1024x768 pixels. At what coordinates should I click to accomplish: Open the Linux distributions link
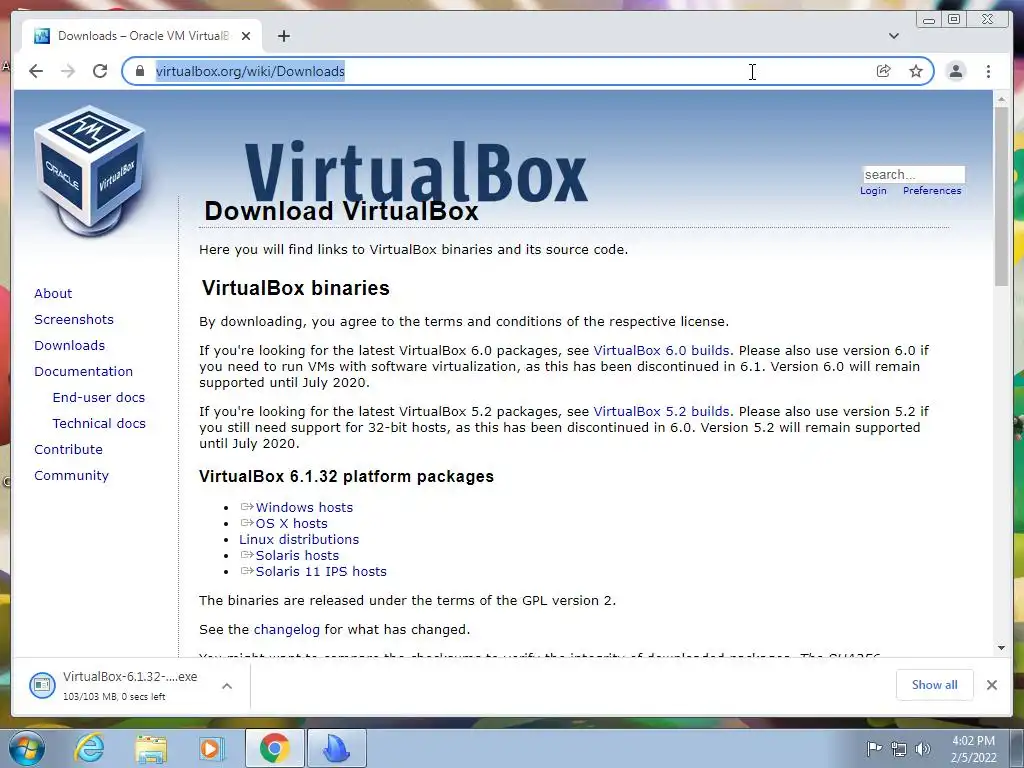pos(299,539)
